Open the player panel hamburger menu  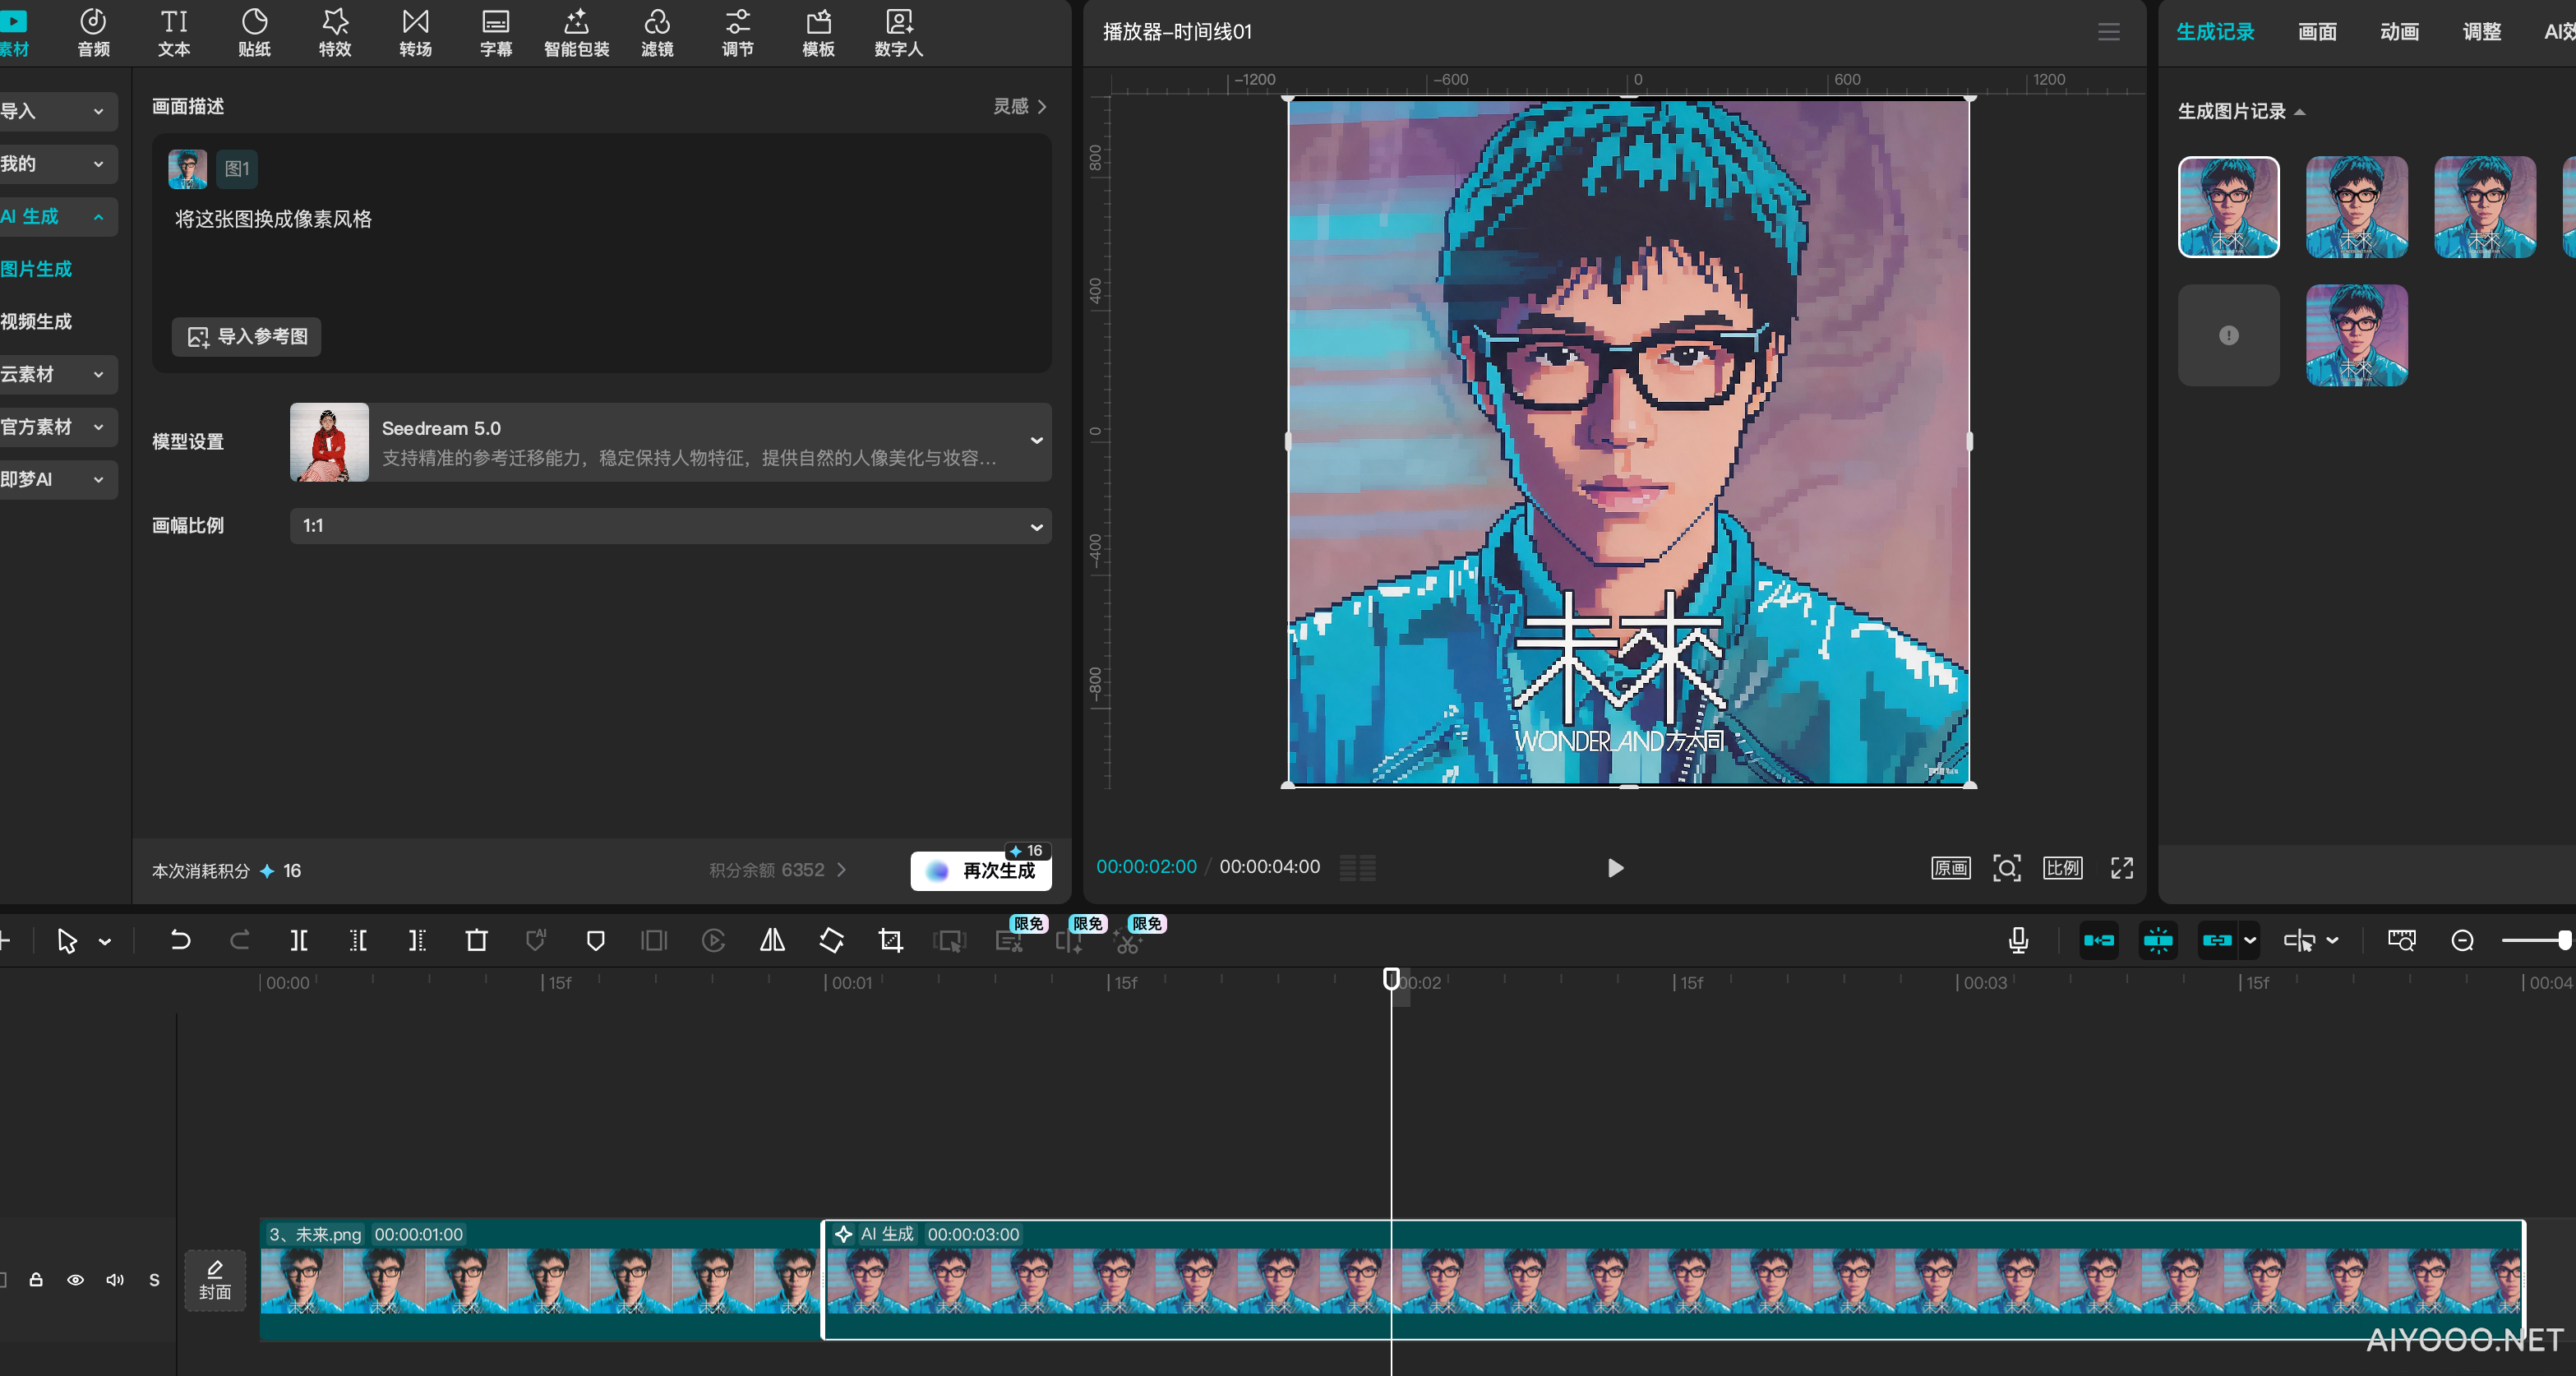[2109, 32]
